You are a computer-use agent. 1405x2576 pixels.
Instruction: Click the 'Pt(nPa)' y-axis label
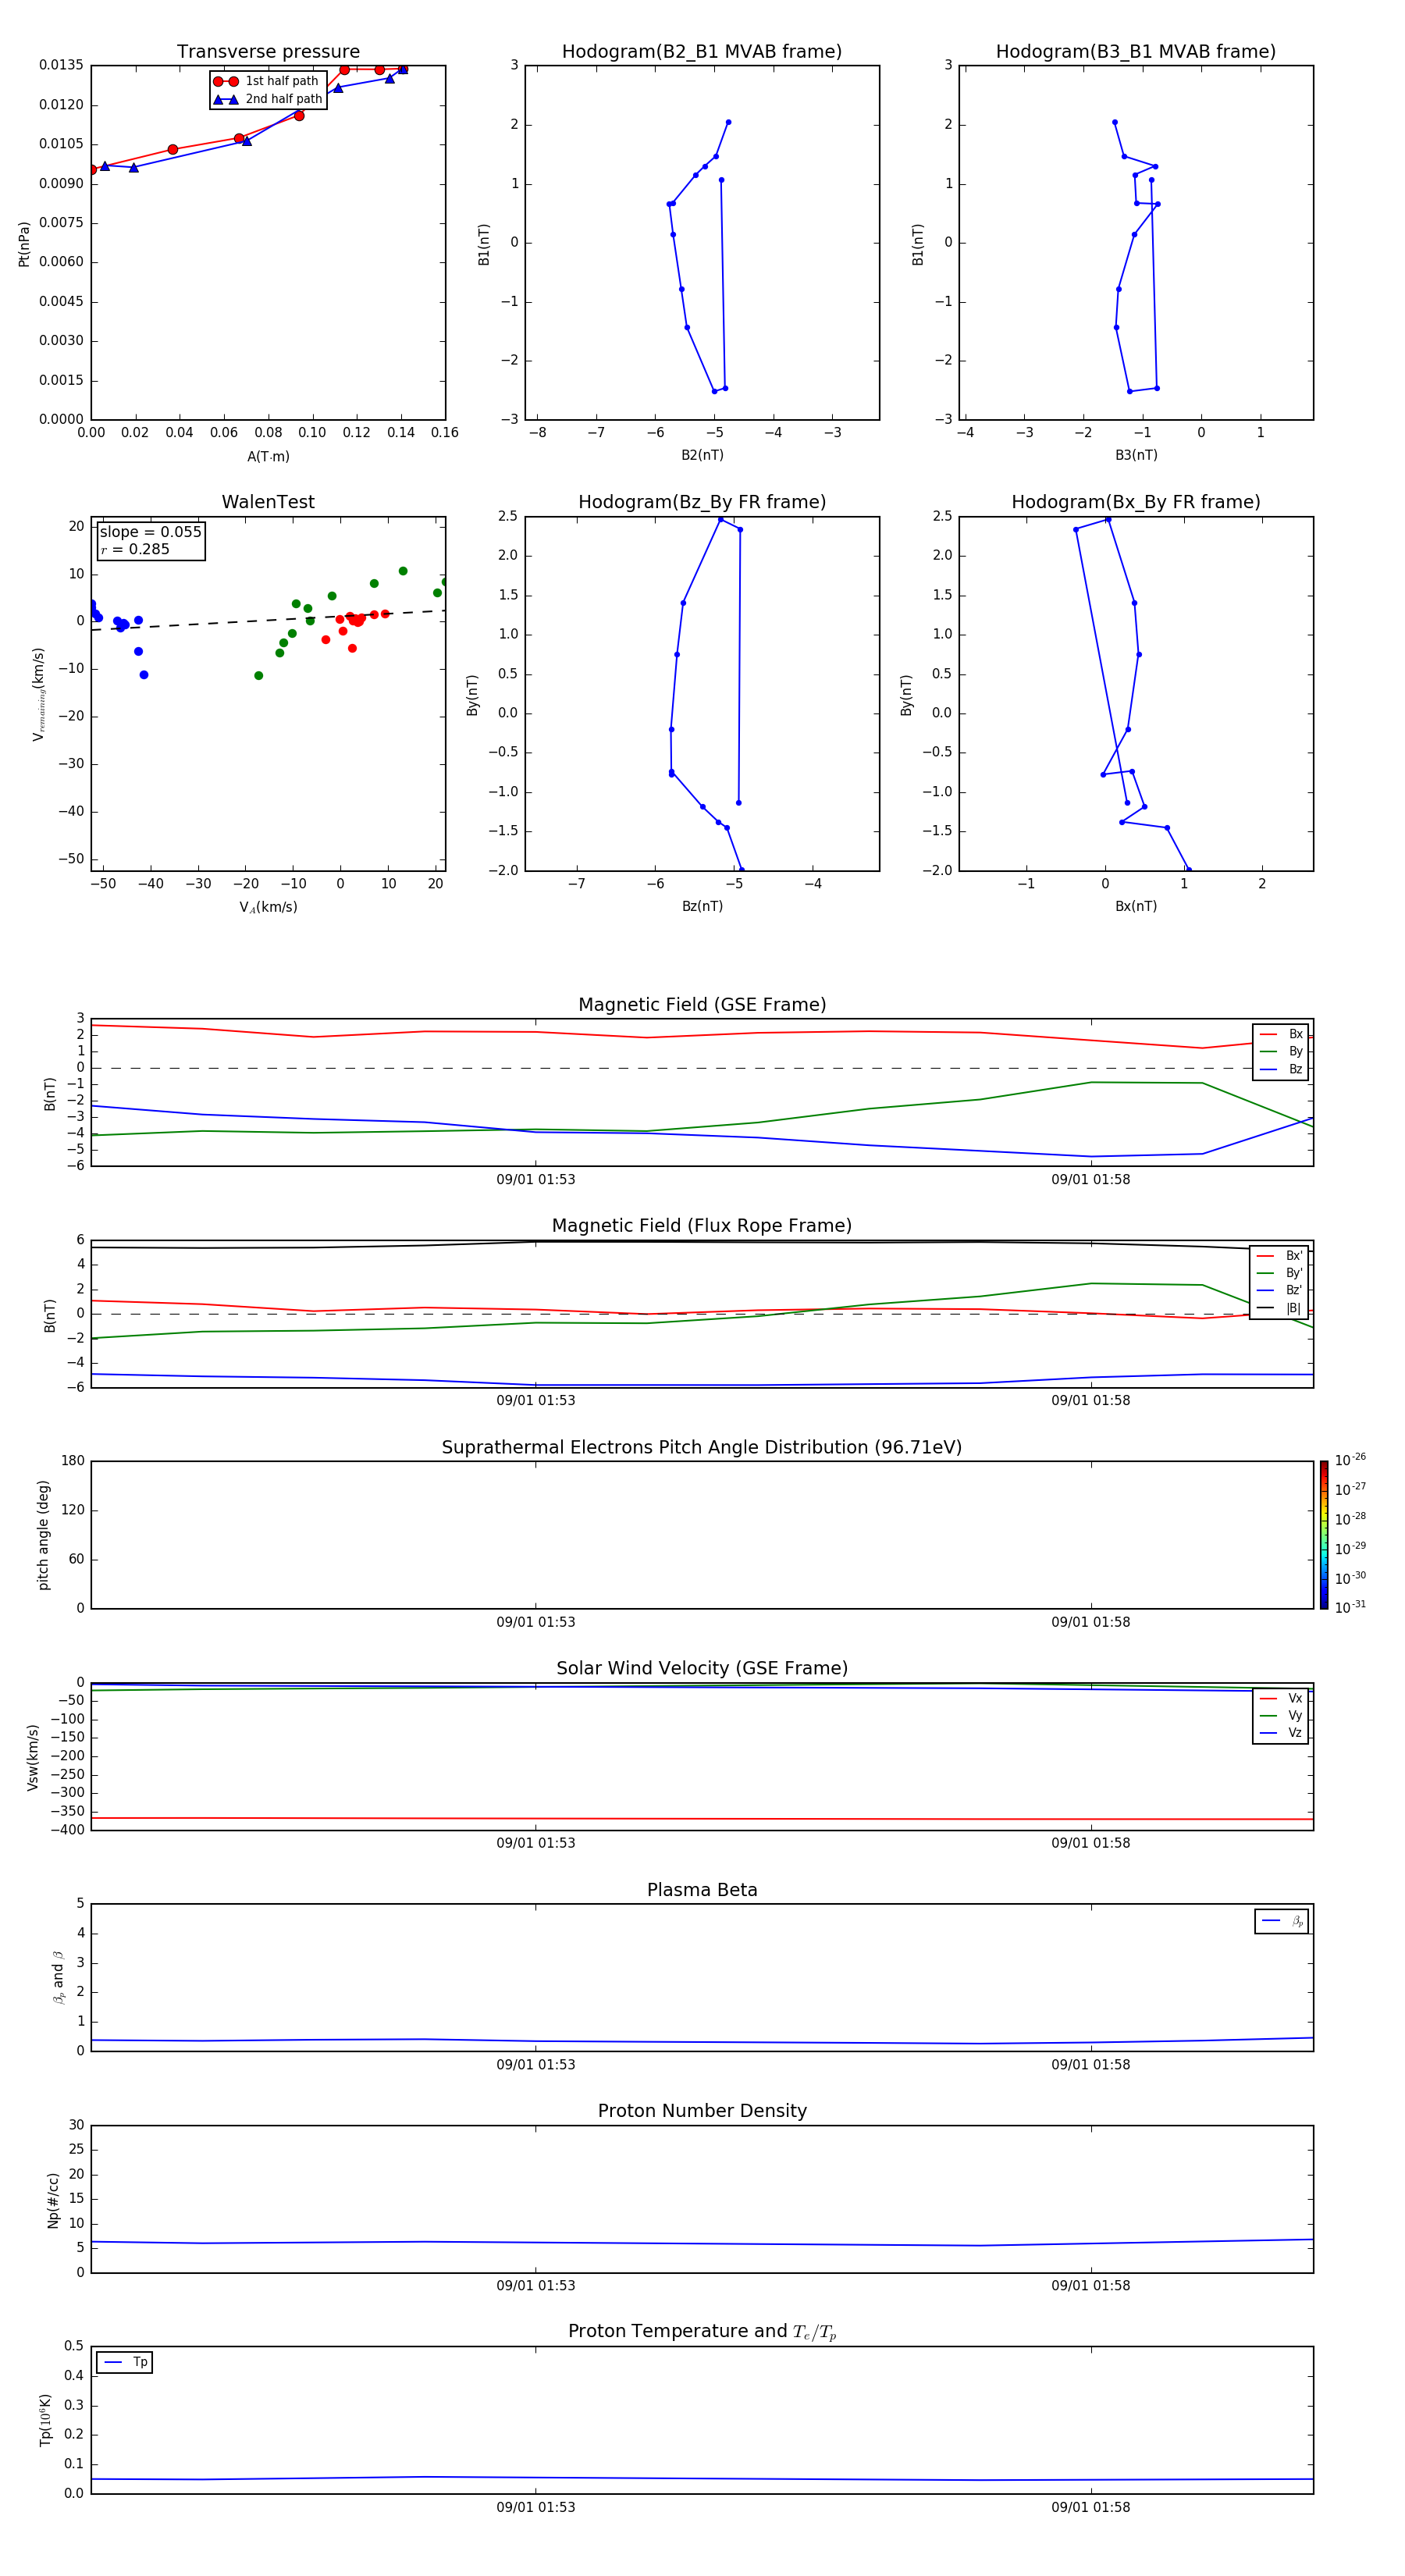(24, 243)
